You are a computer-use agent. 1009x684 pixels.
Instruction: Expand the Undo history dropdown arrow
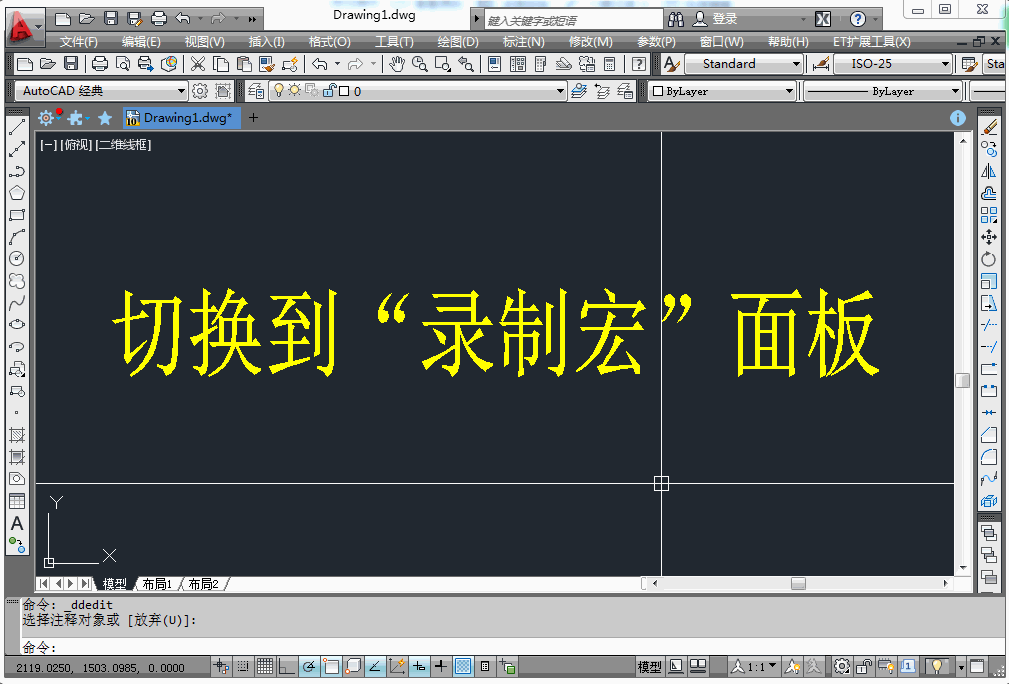click(337, 64)
